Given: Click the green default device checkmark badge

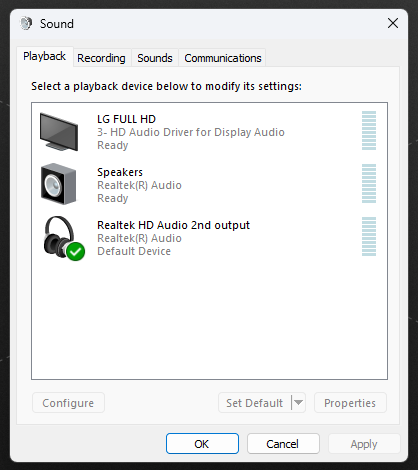Looking at the screenshot, I should point(75,252).
